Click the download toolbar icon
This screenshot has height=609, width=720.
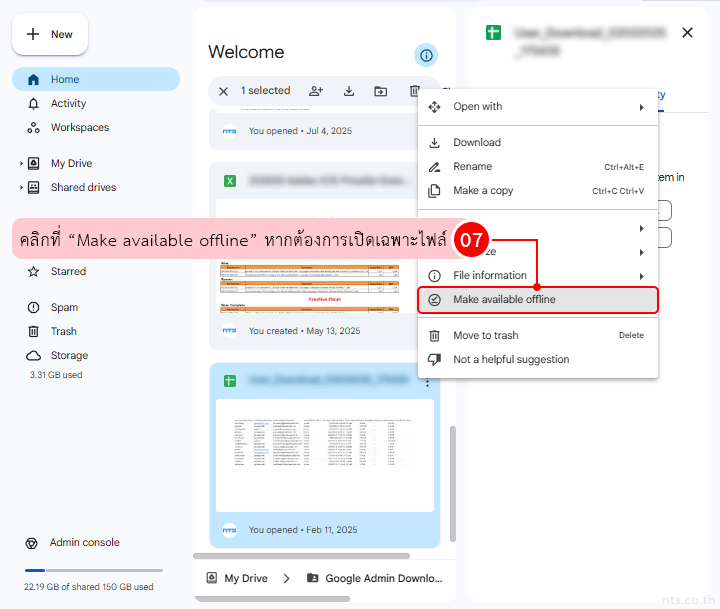pos(349,91)
